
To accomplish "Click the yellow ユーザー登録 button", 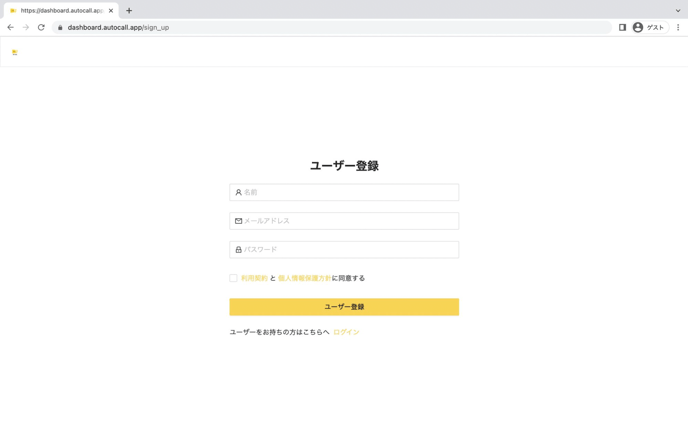I will pos(344,307).
